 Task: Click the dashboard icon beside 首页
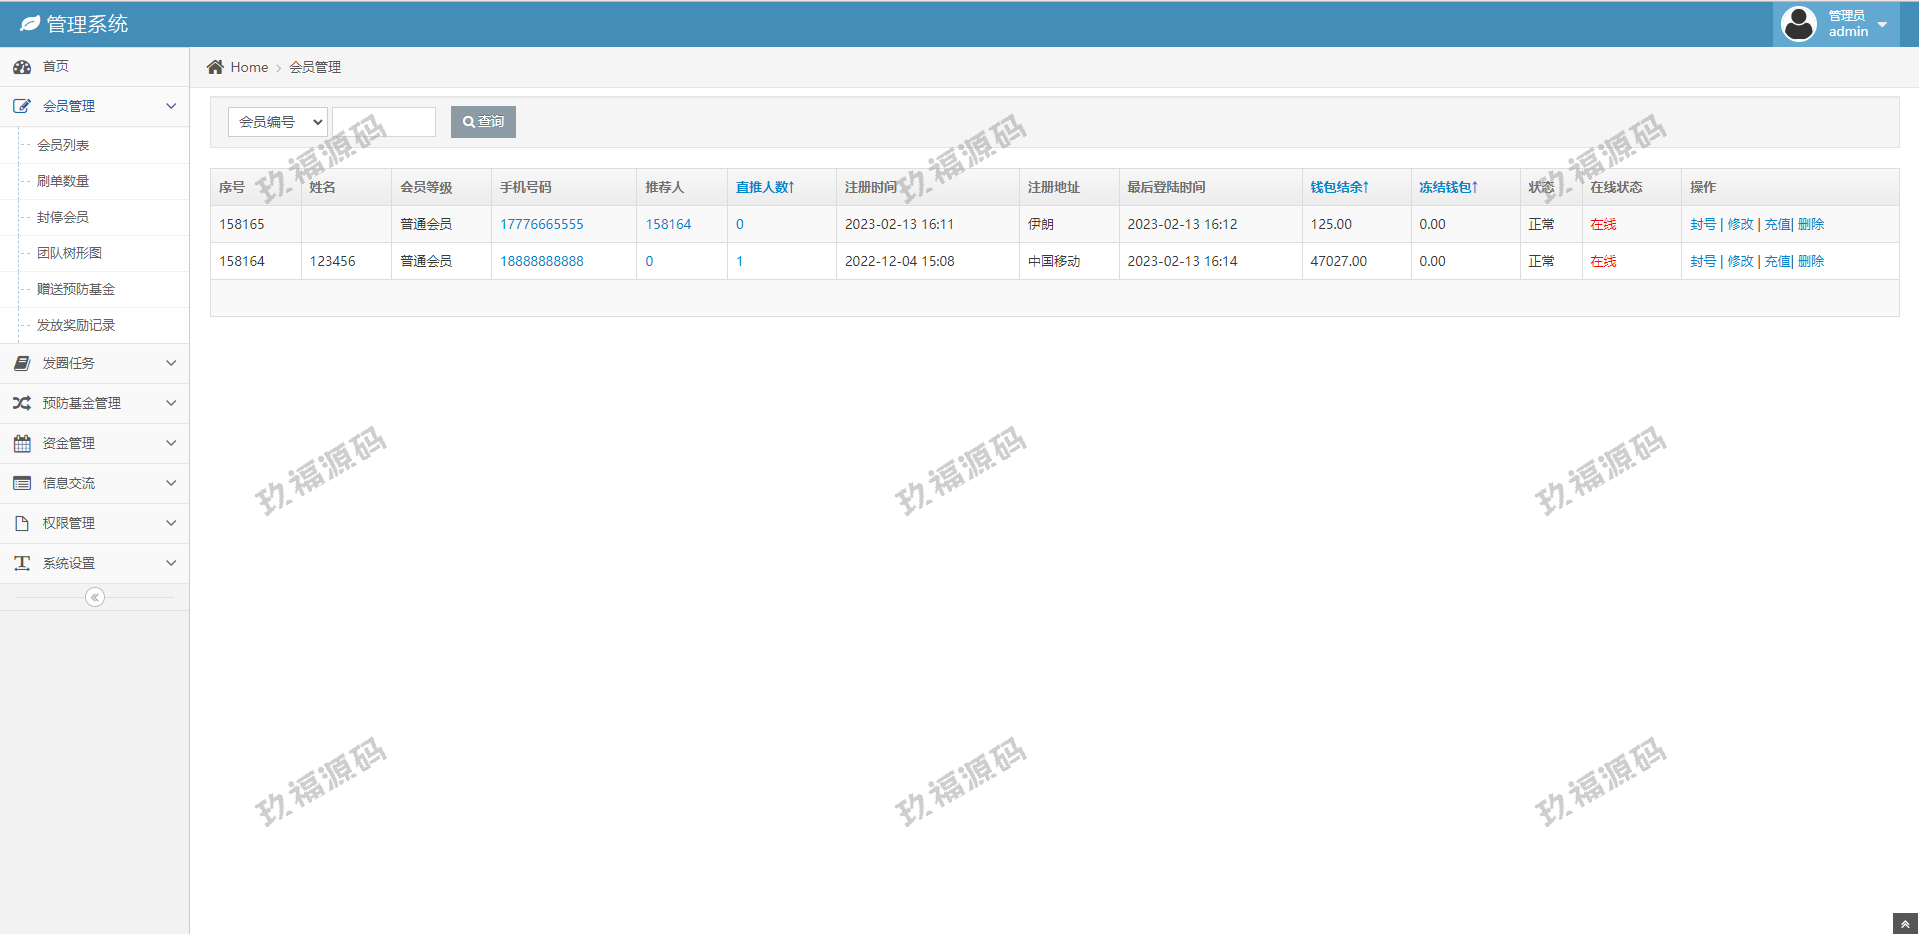coord(22,67)
